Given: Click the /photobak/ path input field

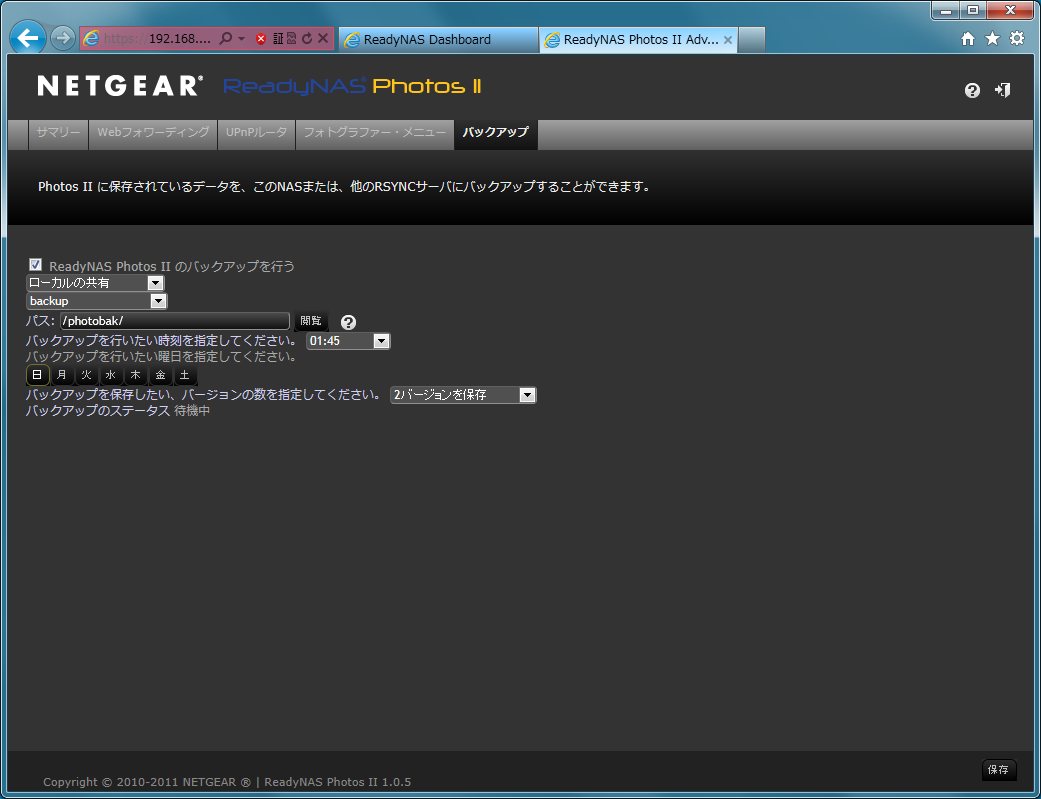Looking at the screenshot, I should [x=174, y=321].
